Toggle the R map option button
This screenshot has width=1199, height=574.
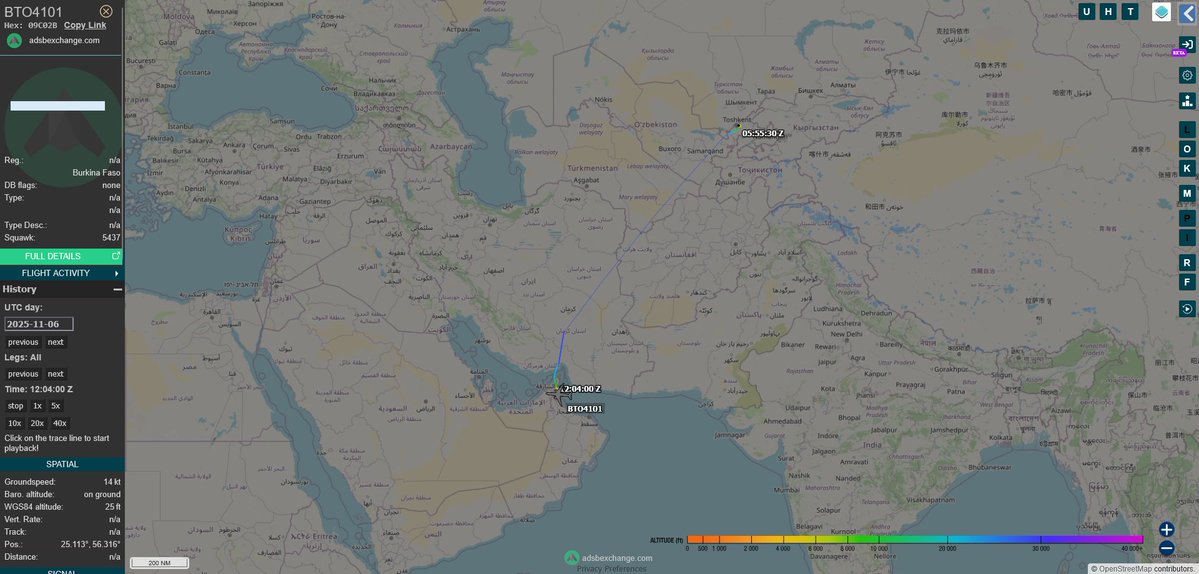pos(1187,263)
